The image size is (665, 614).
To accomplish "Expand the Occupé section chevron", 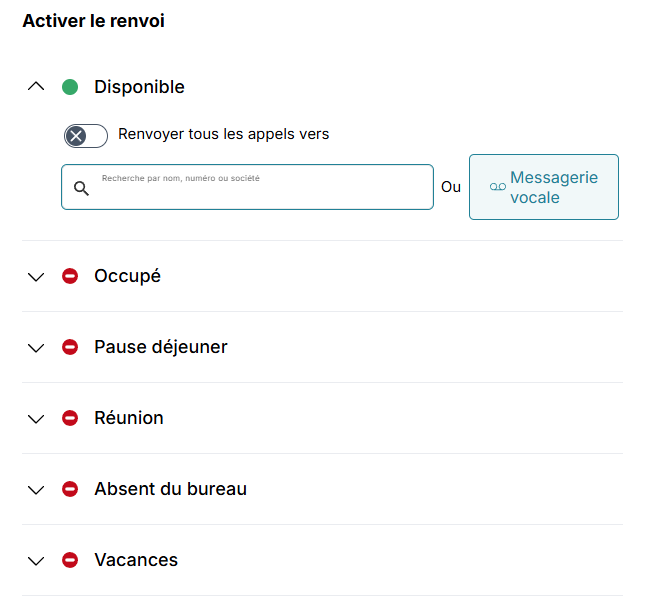I will tap(37, 277).
